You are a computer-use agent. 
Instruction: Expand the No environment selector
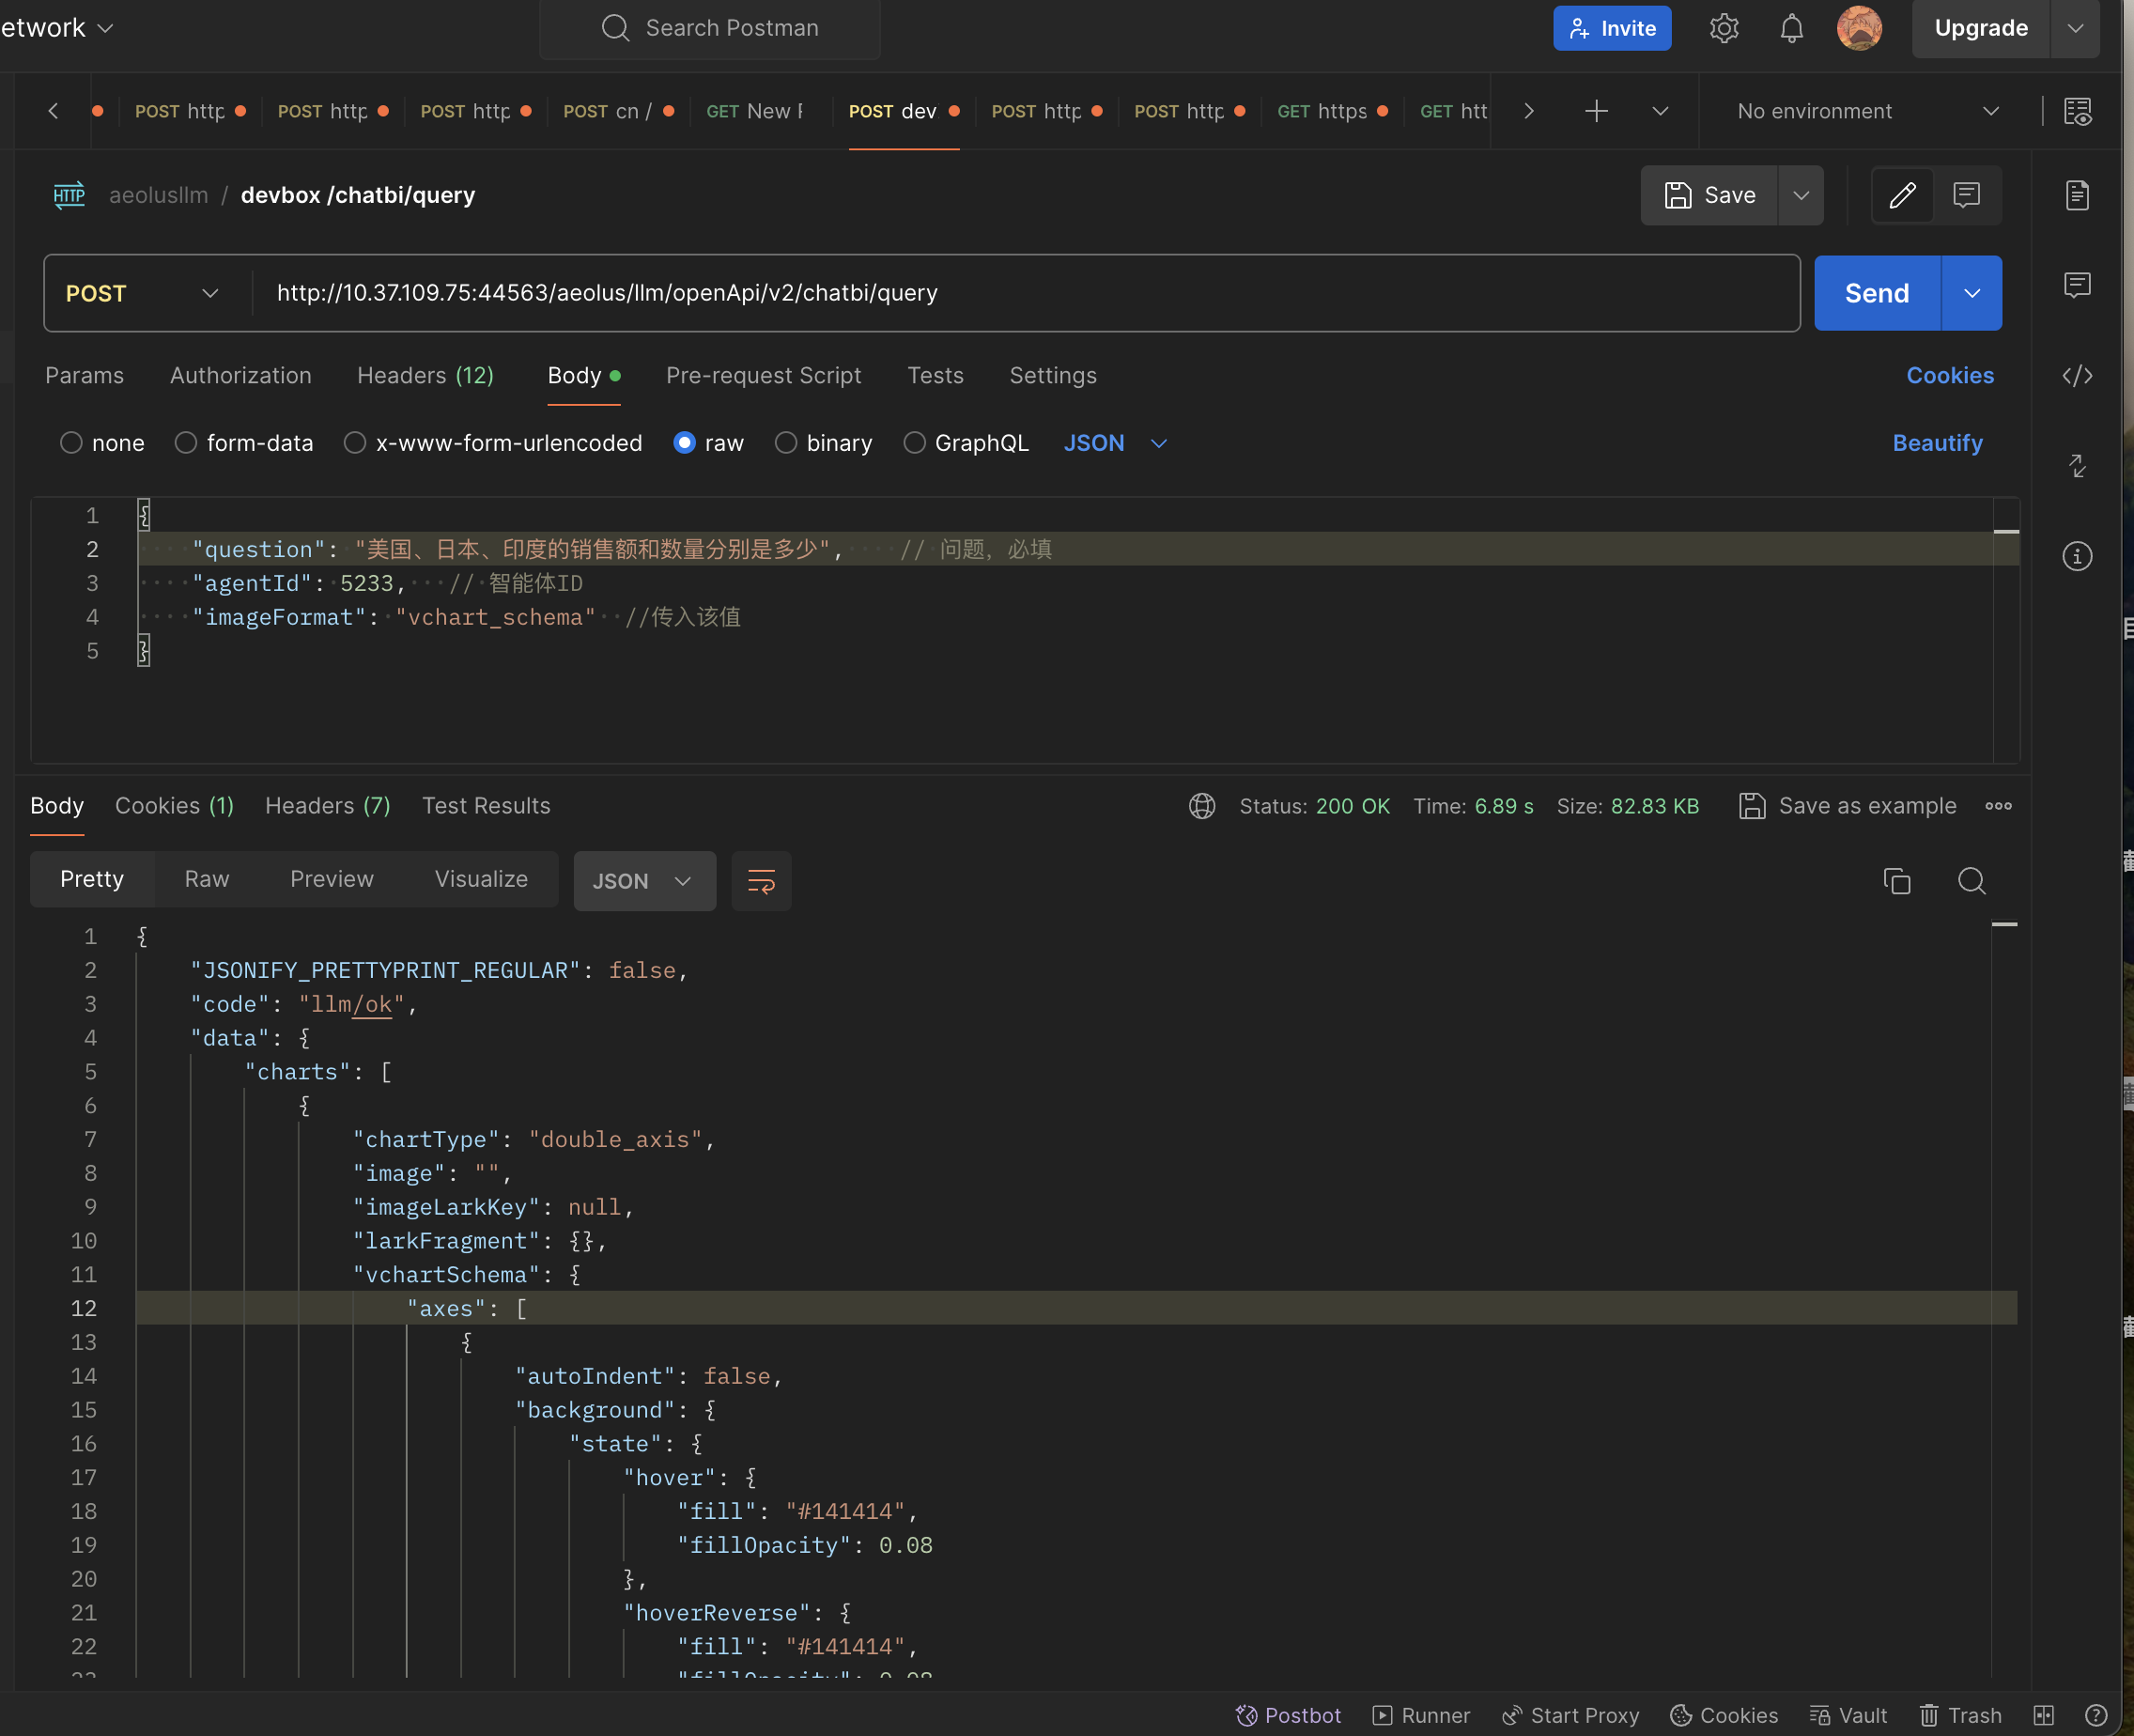click(x=1867, y=111)
